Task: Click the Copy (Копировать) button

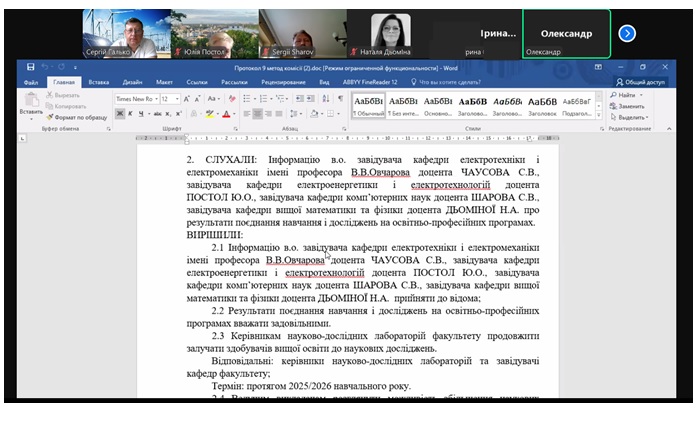Action: [66, 106]
